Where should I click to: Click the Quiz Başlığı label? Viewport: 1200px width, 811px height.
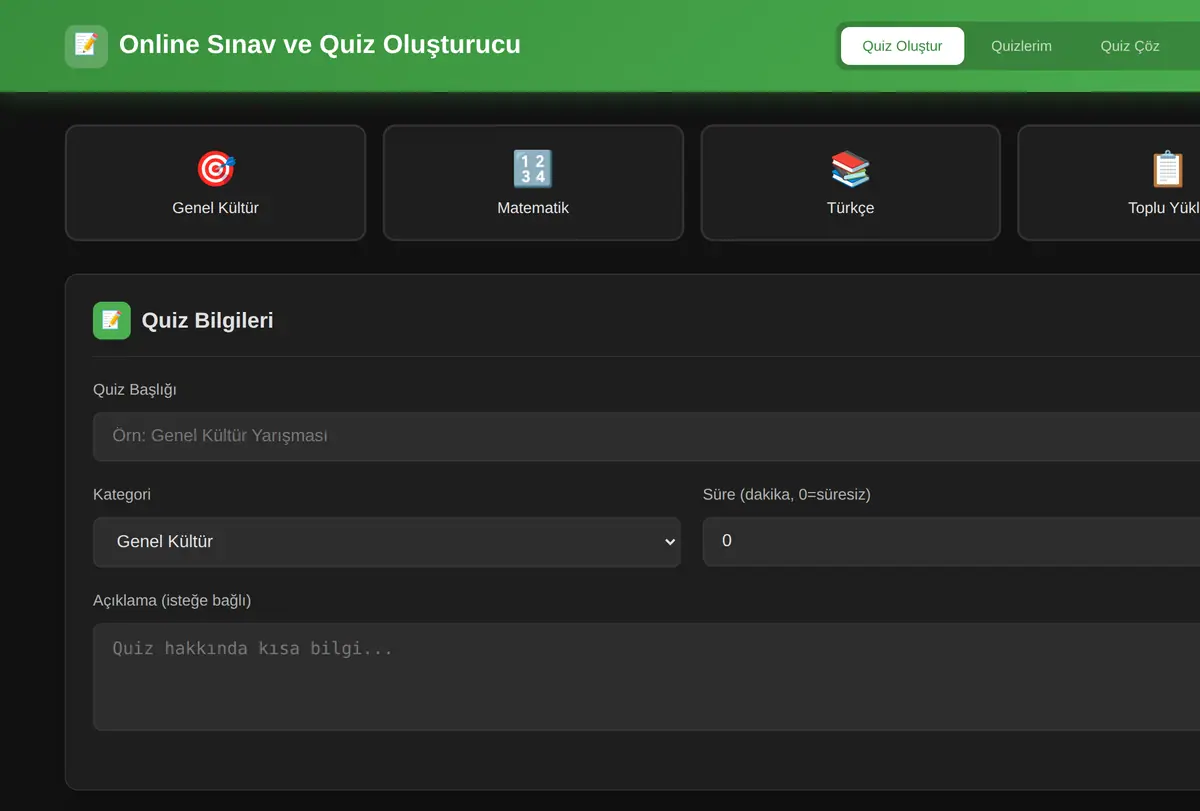tap(135, 389)
